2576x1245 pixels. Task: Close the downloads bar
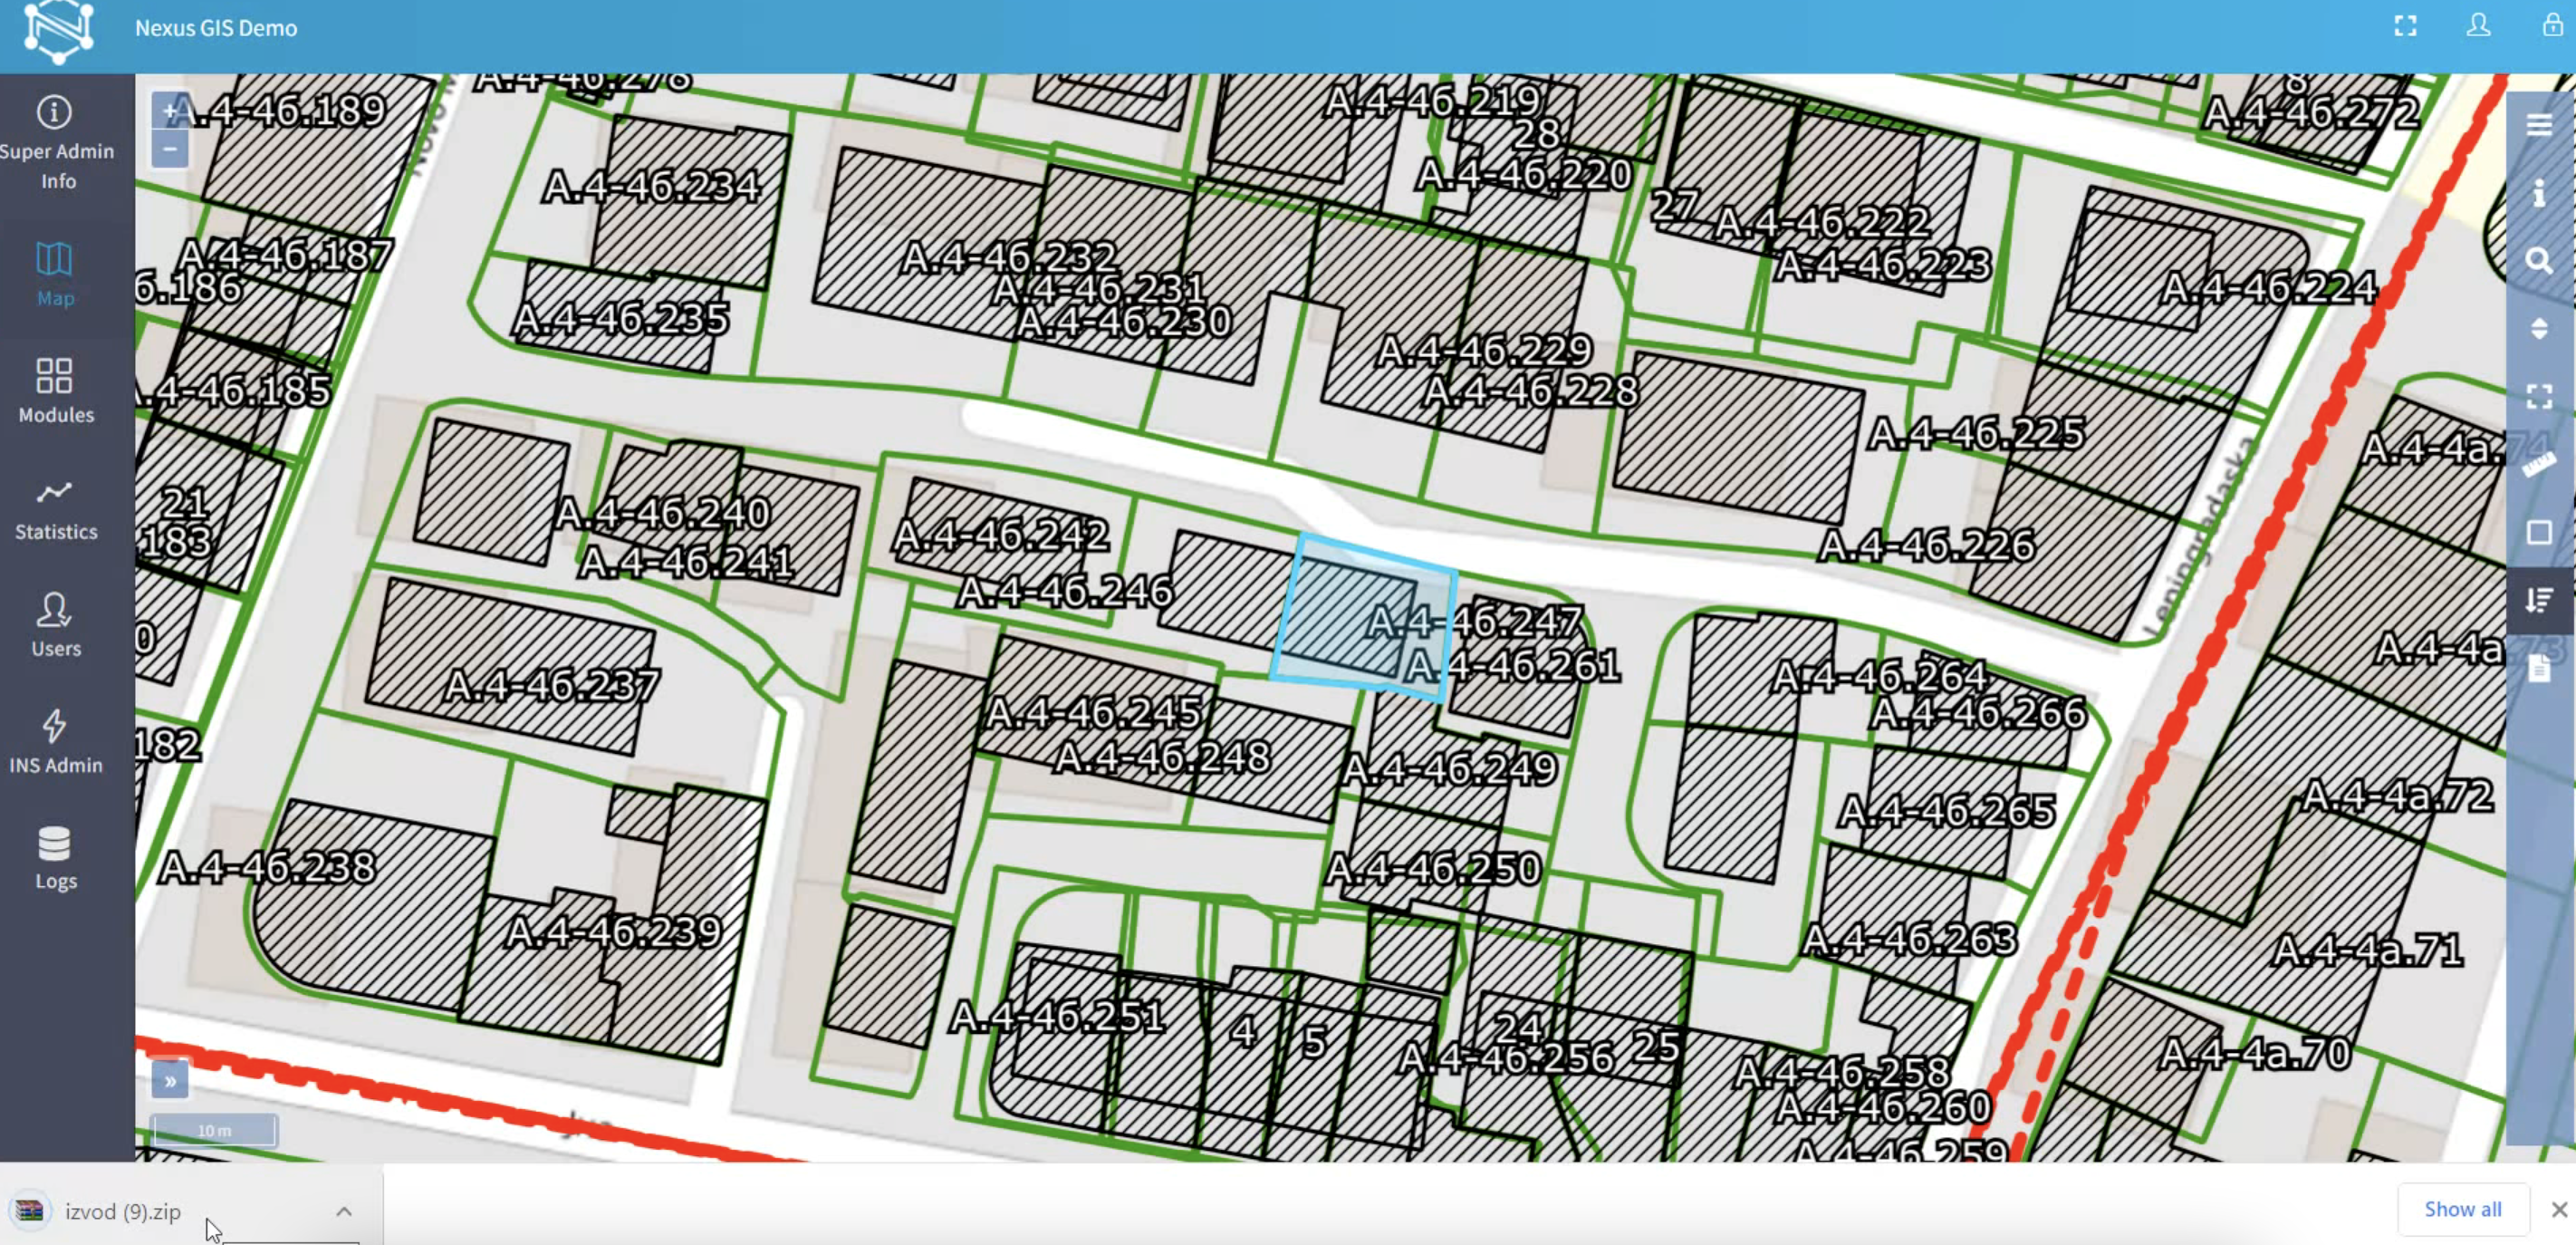click(x=2559, y=1210)
